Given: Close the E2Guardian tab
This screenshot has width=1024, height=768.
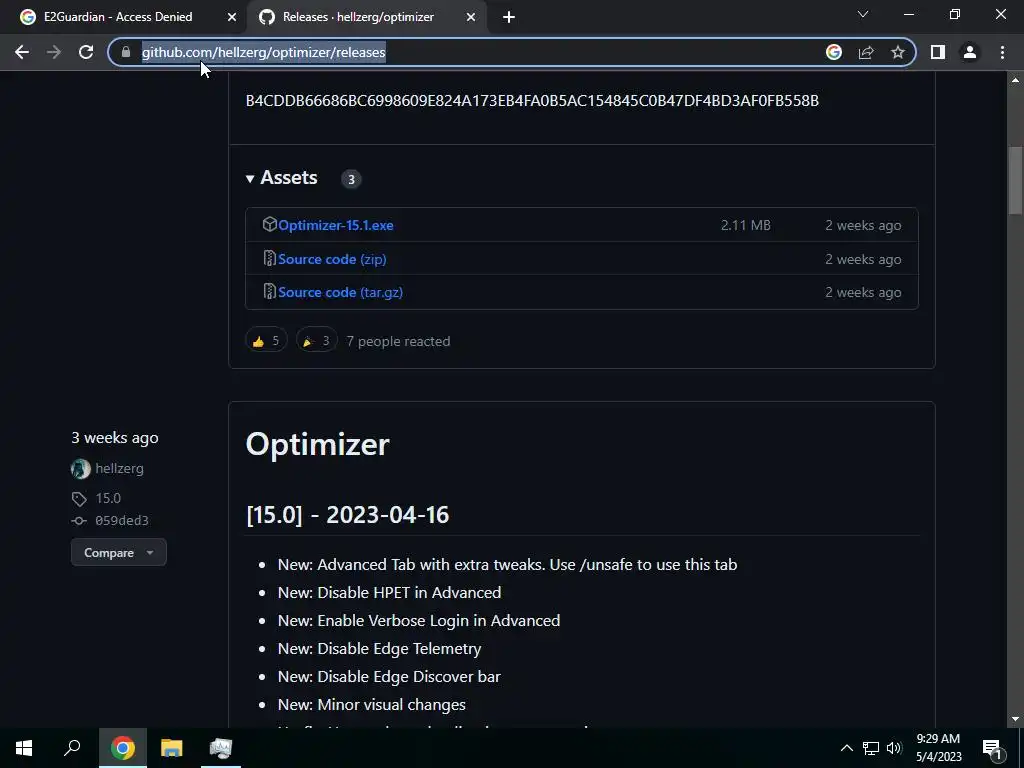Looking at the screenshot, I should click(232, 17).
